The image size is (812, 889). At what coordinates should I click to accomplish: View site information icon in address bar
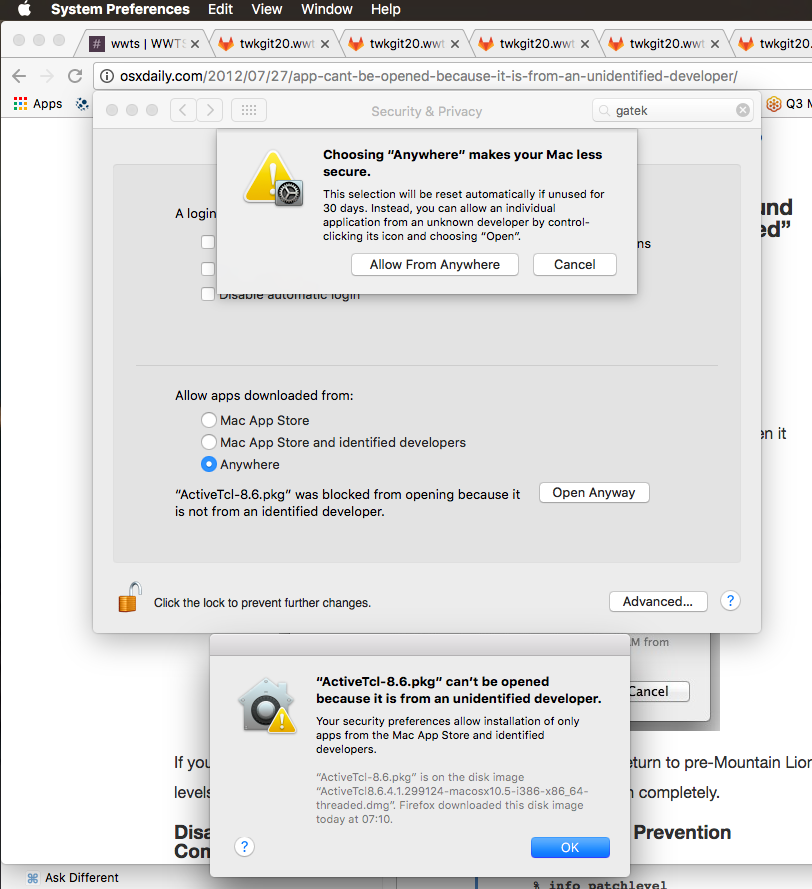107,76
